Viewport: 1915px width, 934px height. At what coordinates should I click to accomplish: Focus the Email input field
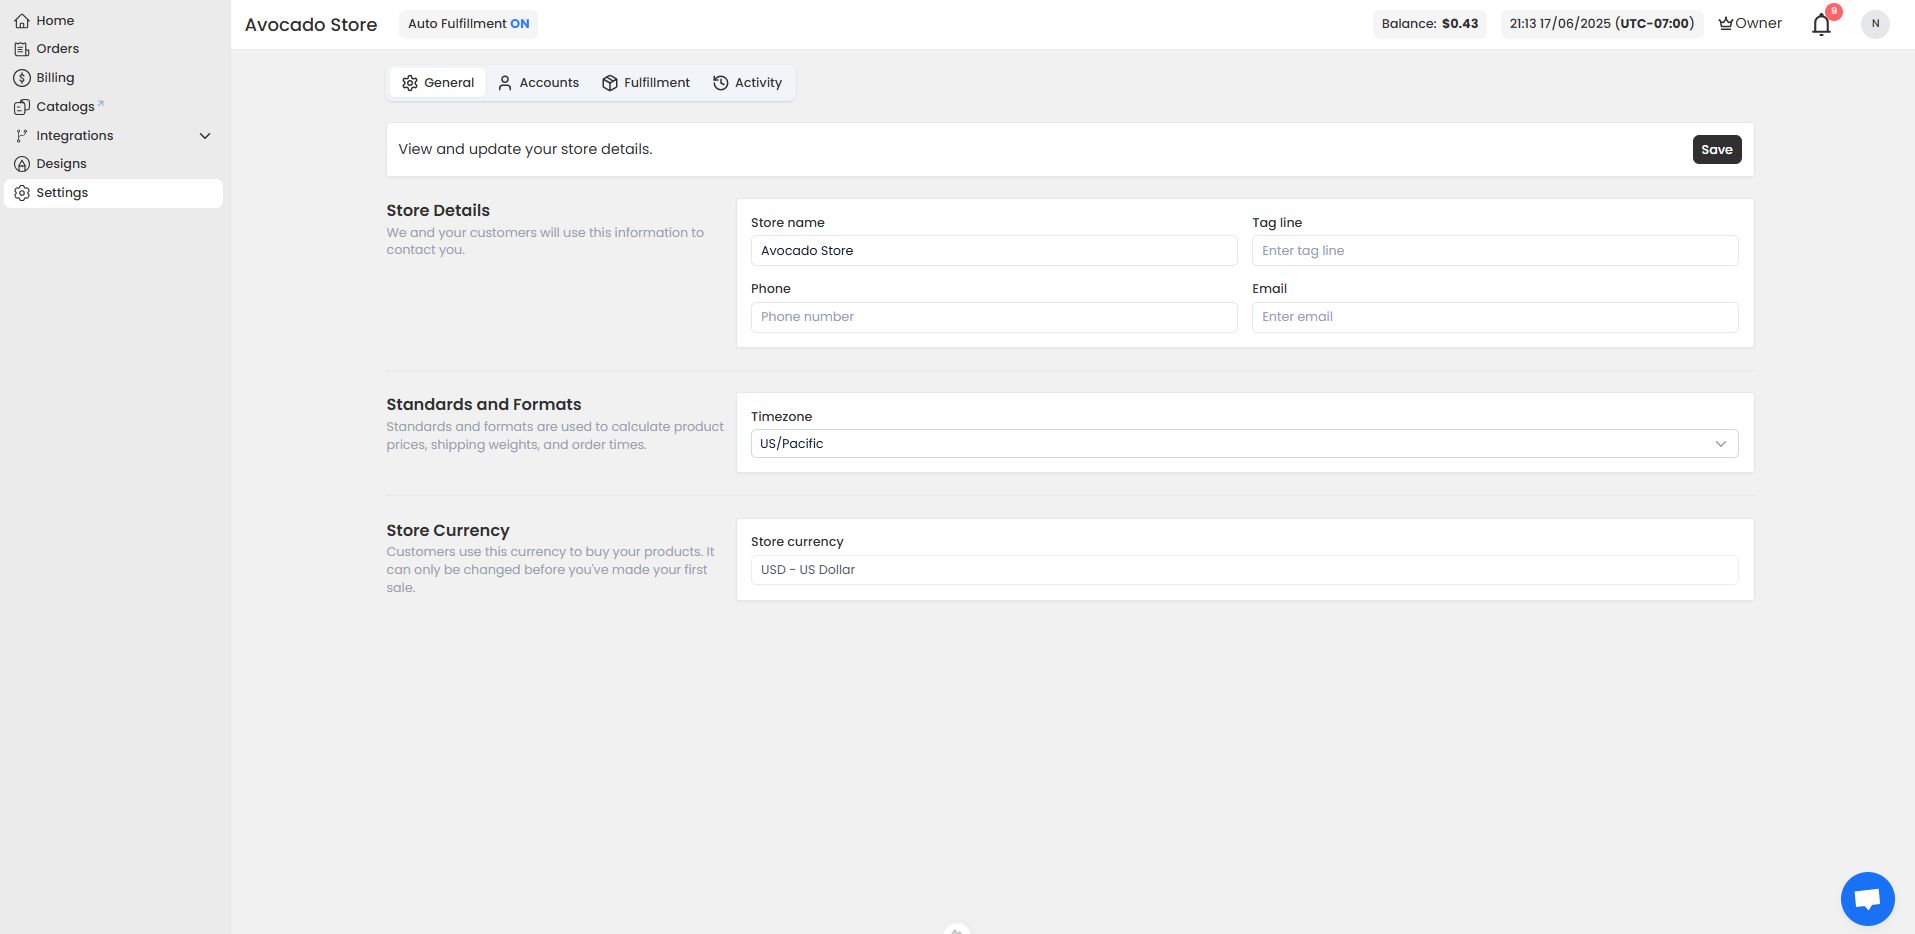click(x=1495, y=317)
